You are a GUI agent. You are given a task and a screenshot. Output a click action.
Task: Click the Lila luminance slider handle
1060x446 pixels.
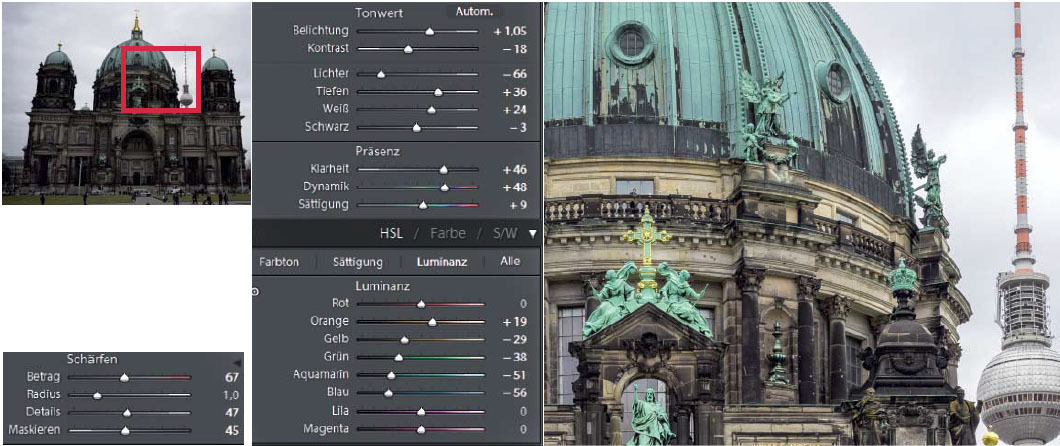point(421,411)
